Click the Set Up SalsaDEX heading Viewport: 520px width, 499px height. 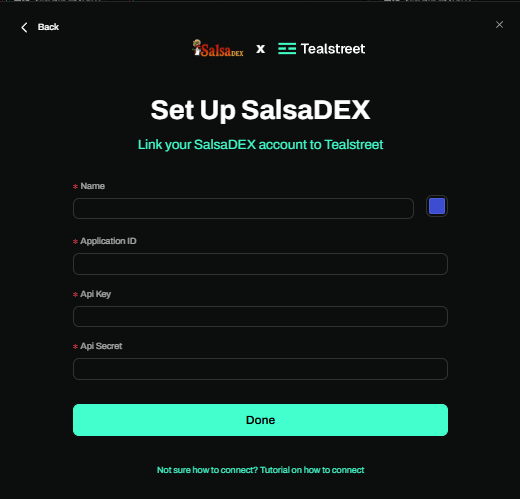[x=260, y=110]
